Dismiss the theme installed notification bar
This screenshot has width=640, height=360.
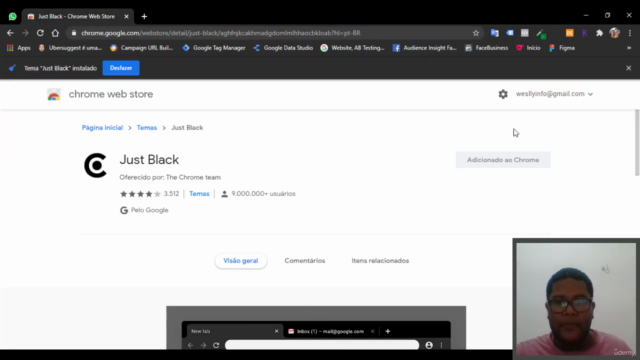point(629,68)
